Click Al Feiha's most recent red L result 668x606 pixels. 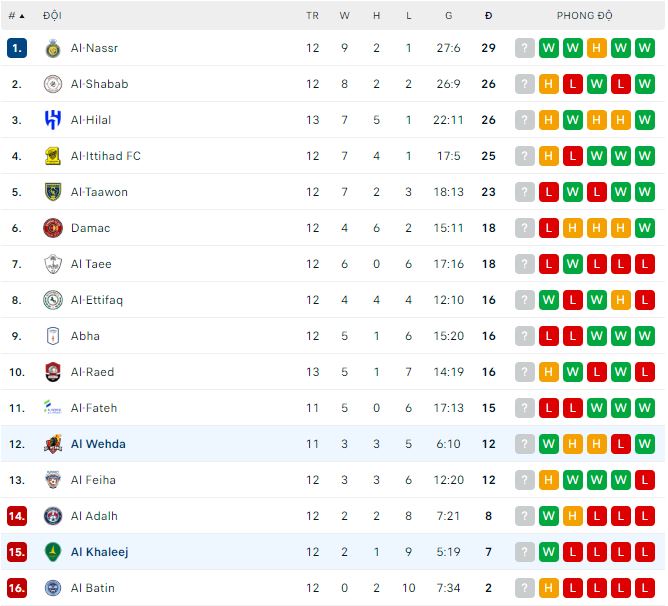click(645, 480)
